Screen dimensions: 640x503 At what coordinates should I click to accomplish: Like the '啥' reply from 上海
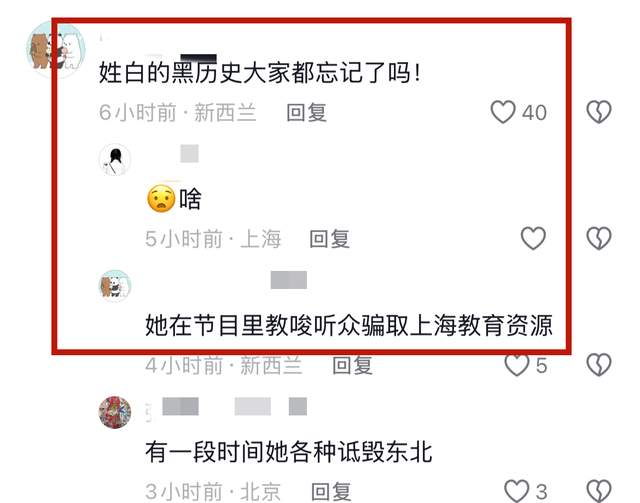533,238
